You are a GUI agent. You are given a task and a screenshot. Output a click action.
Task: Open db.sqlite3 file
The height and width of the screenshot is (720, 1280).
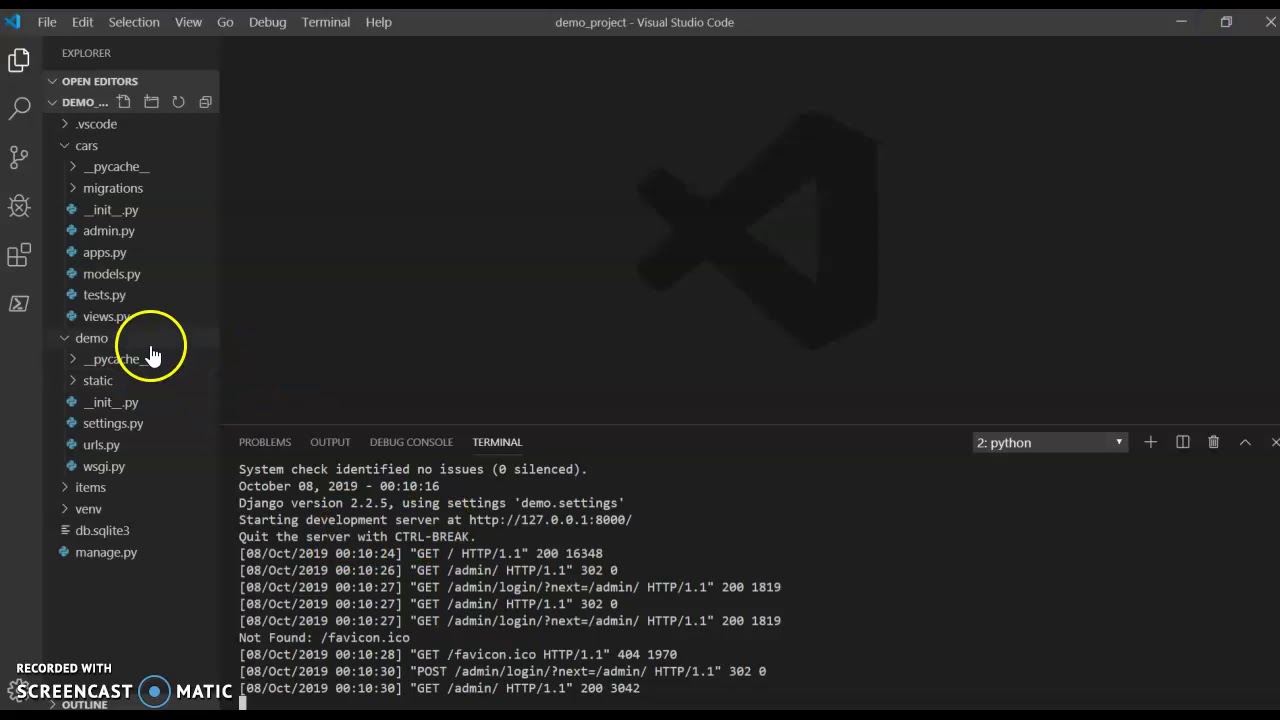click(x=102, y=530)
